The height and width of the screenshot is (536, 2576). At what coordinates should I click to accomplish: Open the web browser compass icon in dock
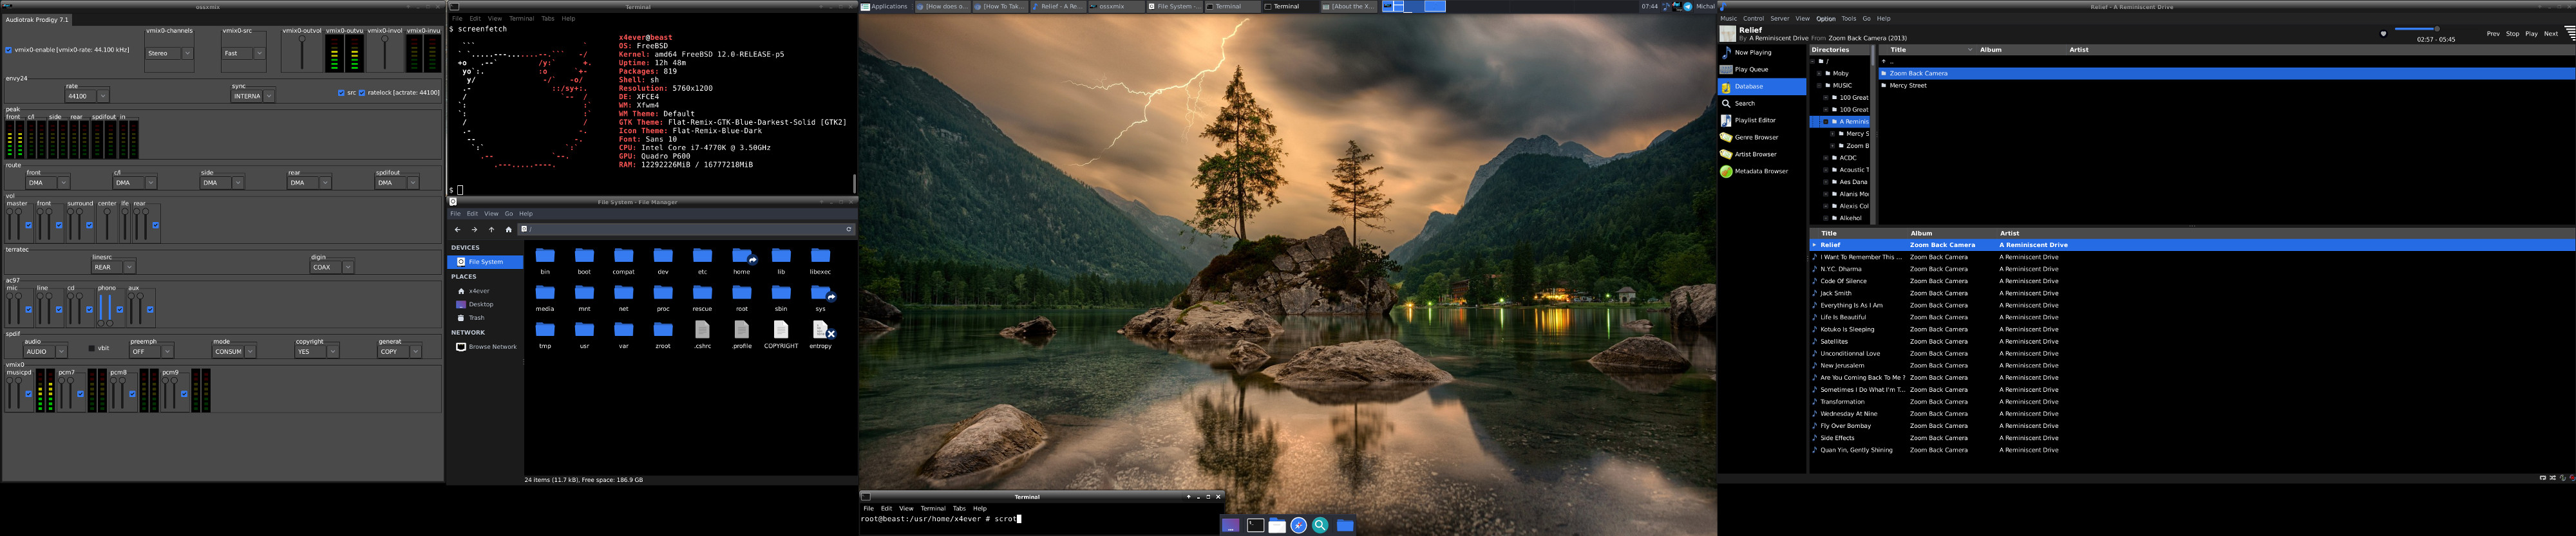coord(1299,525)
